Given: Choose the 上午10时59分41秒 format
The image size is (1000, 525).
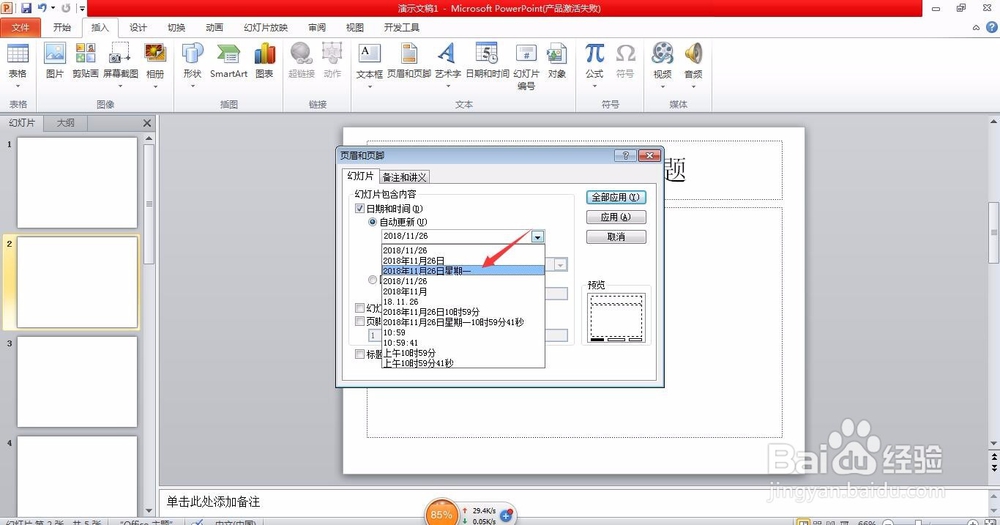Looking at the screenshot, I should tap(462, 363).
